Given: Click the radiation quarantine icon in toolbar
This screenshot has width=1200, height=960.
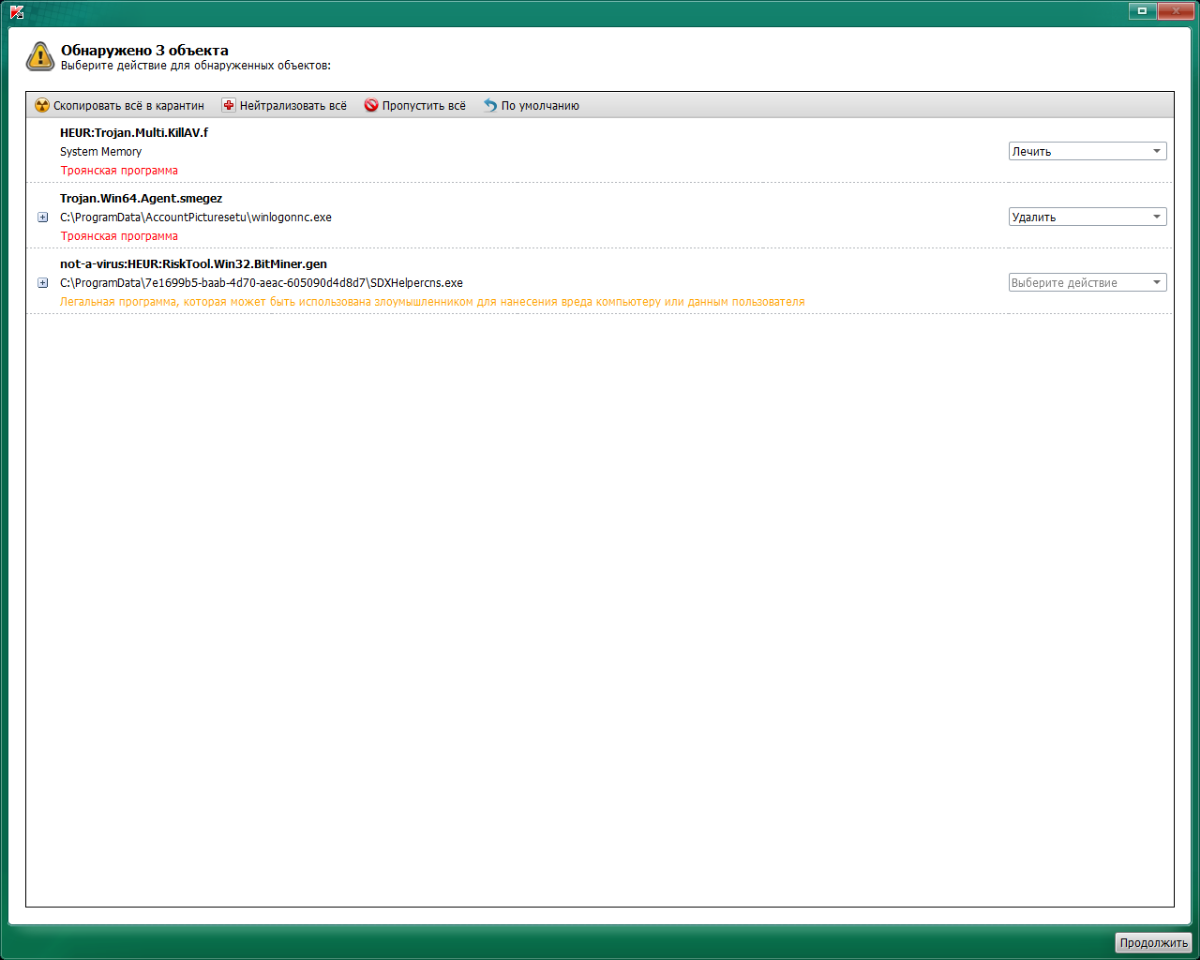Looking at the screenshot, I should click(x=42, y=105).
